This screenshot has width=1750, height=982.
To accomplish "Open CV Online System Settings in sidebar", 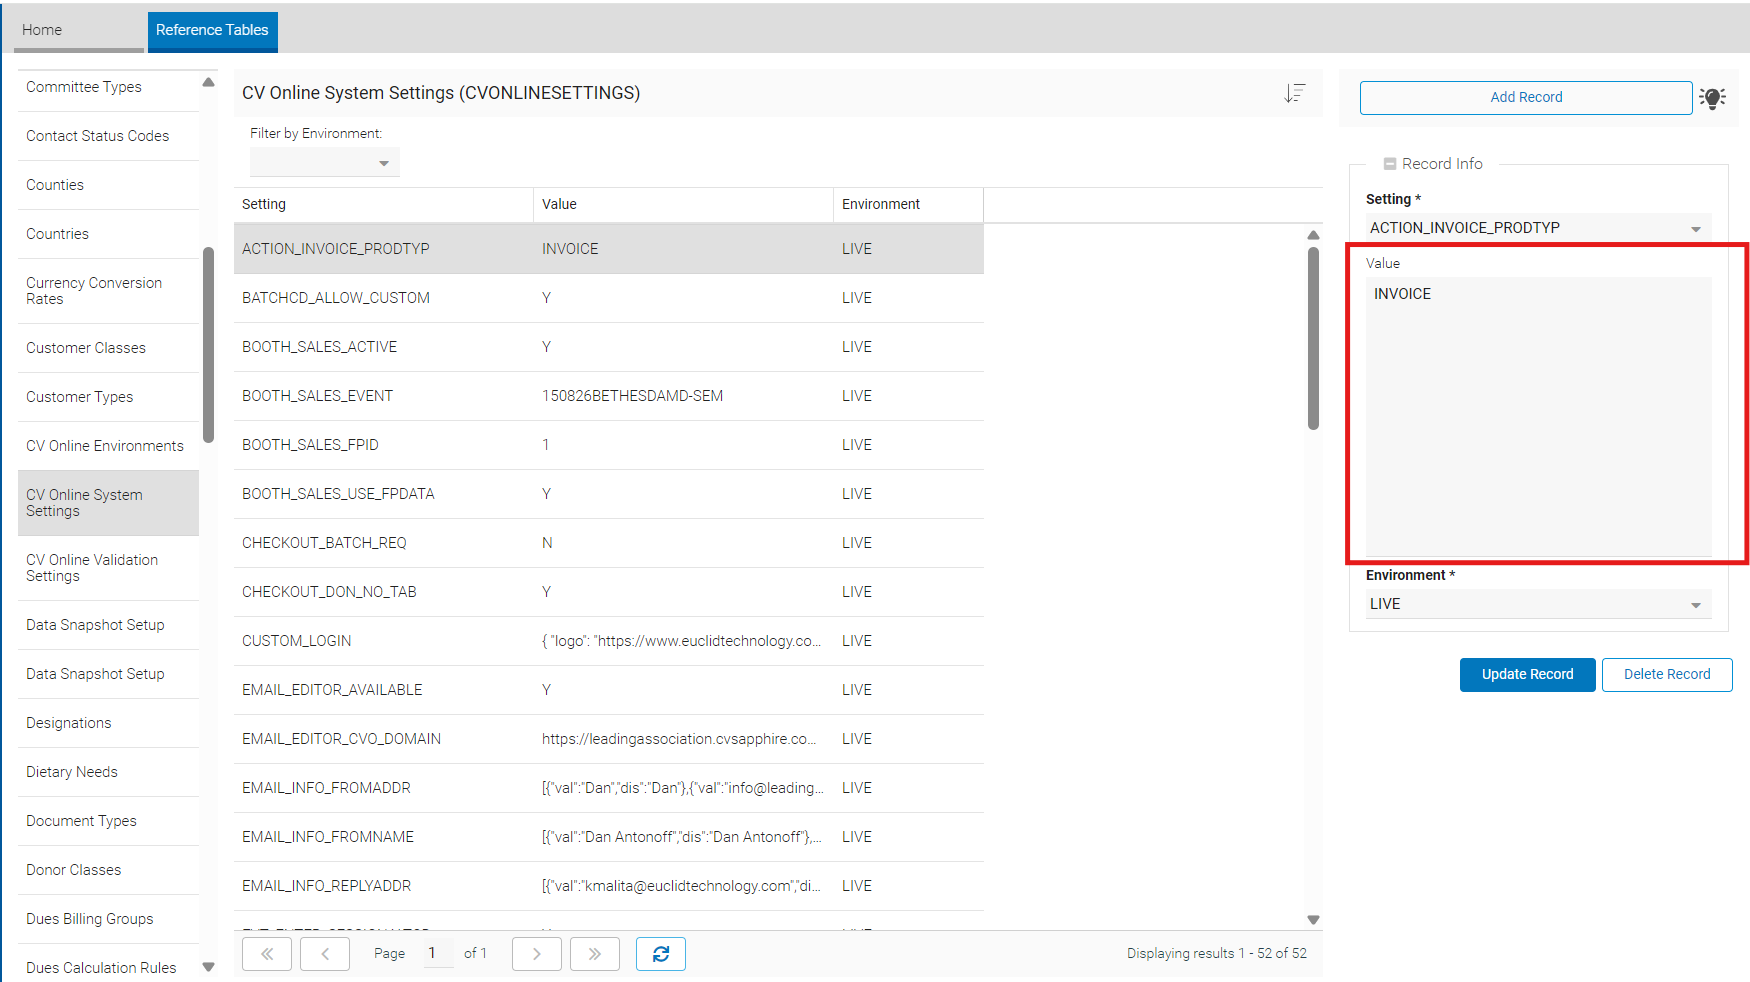I will 108,503.
